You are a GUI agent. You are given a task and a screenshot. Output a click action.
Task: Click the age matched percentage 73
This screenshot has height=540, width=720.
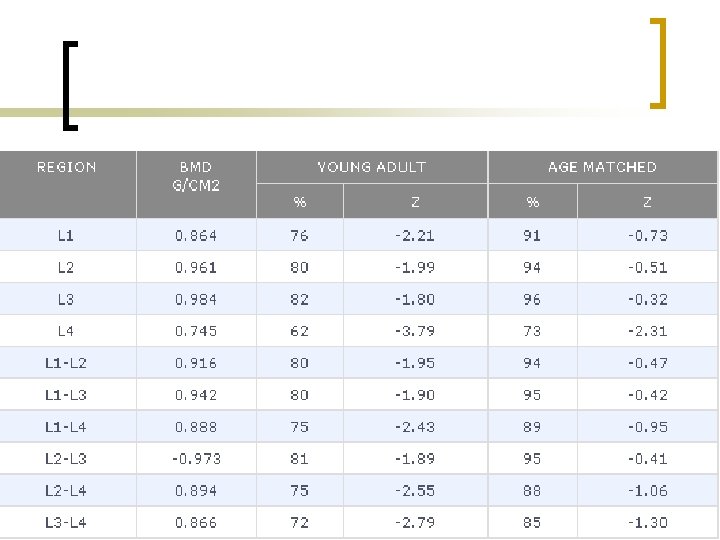point(532,331)
